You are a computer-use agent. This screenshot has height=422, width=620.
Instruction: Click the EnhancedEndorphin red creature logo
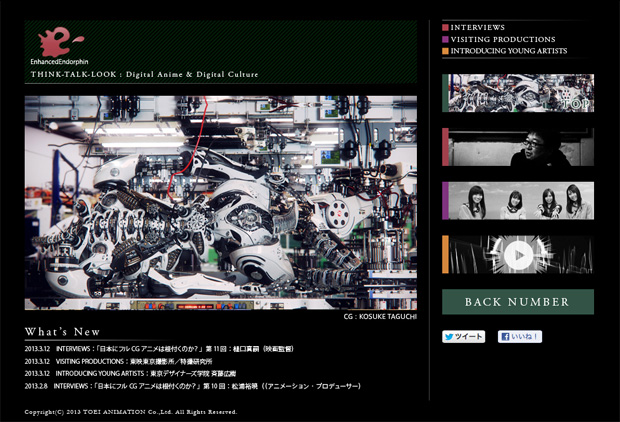click(53, 42)
